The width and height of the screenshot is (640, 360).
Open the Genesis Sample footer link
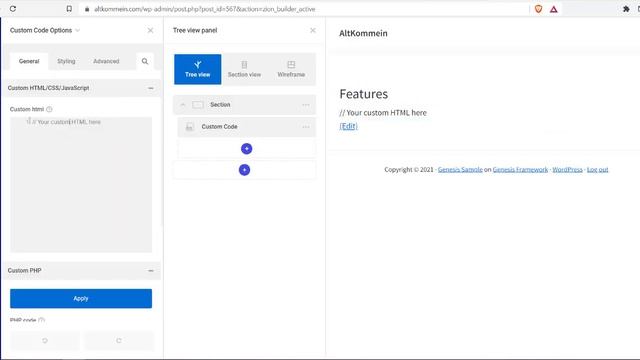click(x=460, y=169)
